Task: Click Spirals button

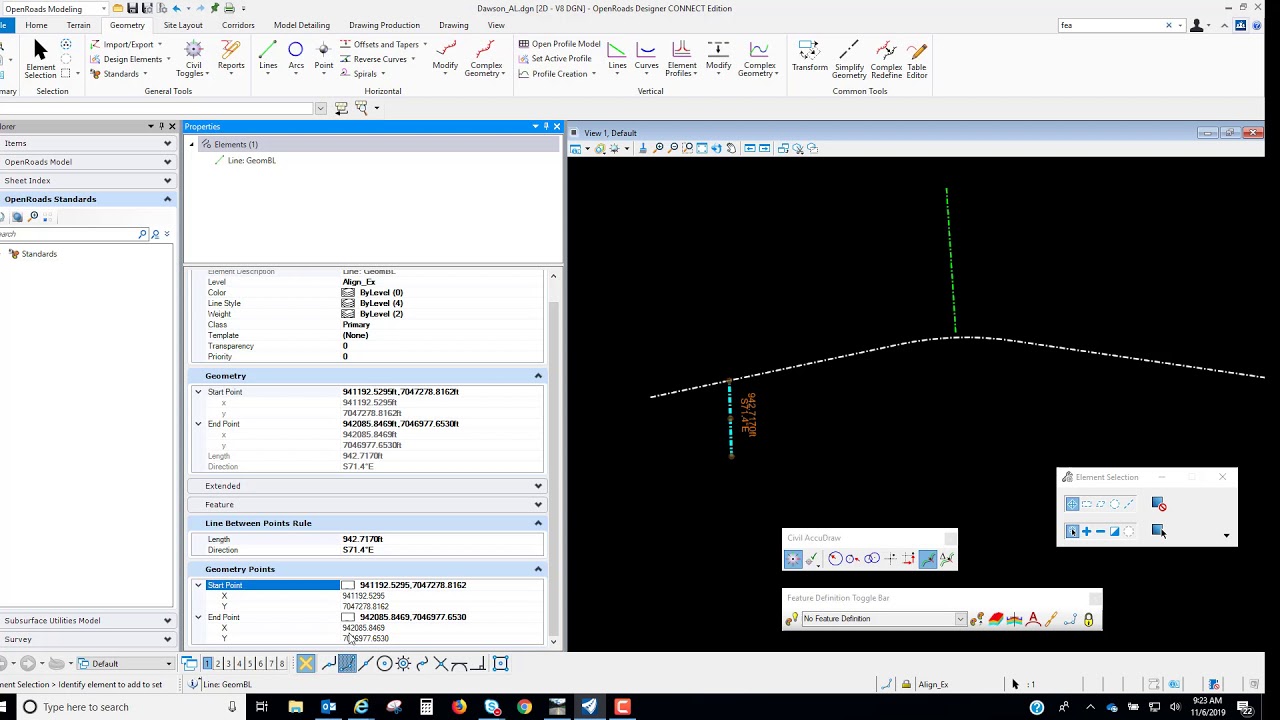Action: tap(362, 73)
